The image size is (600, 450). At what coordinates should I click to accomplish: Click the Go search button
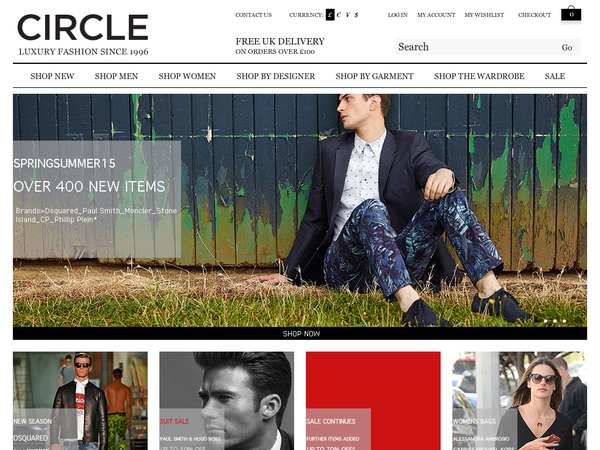click(x=567, y=47)
